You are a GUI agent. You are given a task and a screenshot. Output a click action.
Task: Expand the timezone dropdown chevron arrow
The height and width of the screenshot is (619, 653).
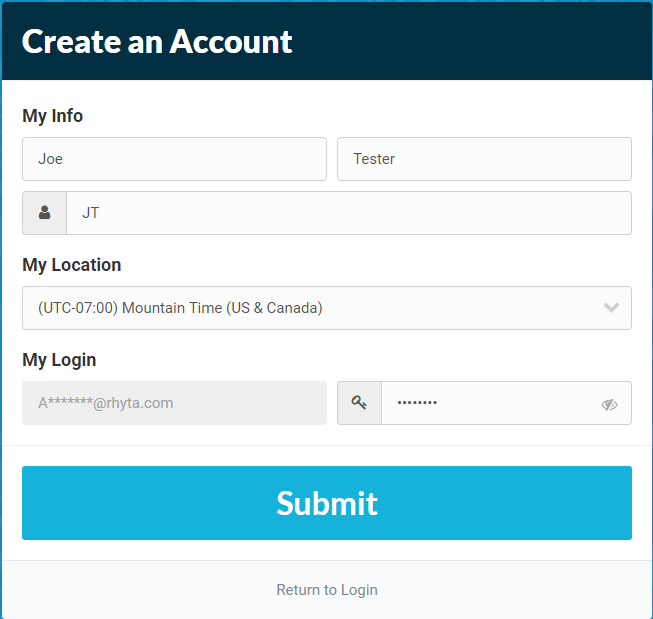[x=612, y=308]
